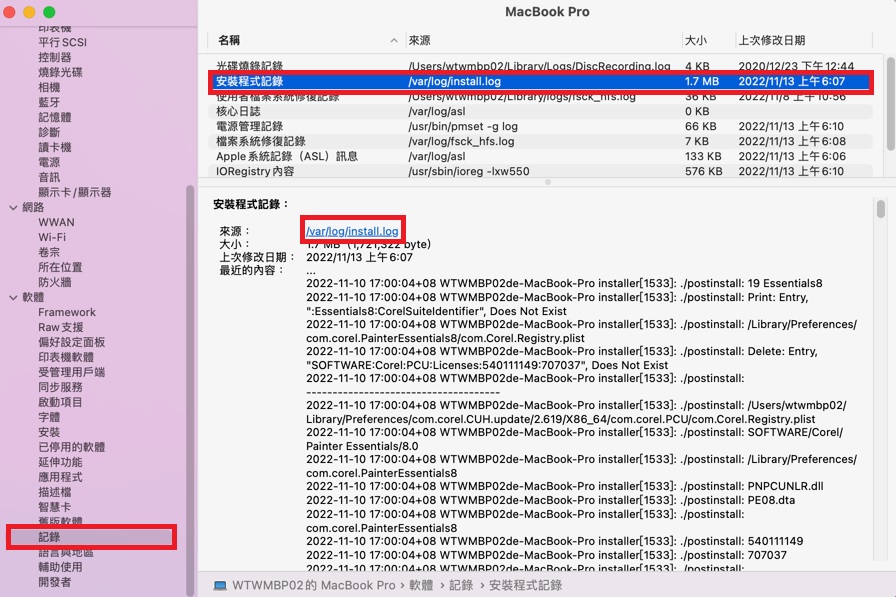This screenshot has width=896, height=597.
Task: Select 防火牆 in the sidebar
Action: pos(55,282)
